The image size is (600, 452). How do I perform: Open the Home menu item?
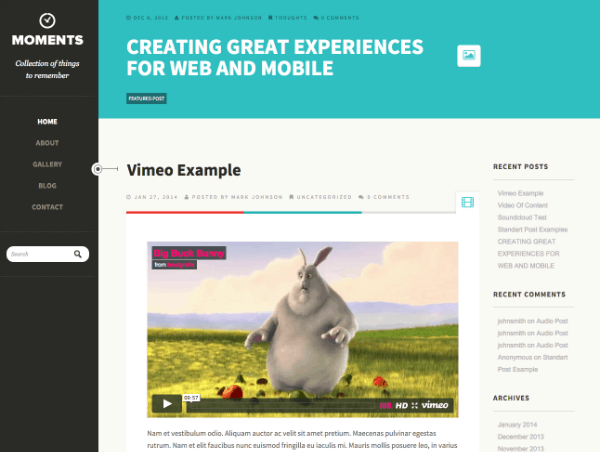(x=47, y=122)
